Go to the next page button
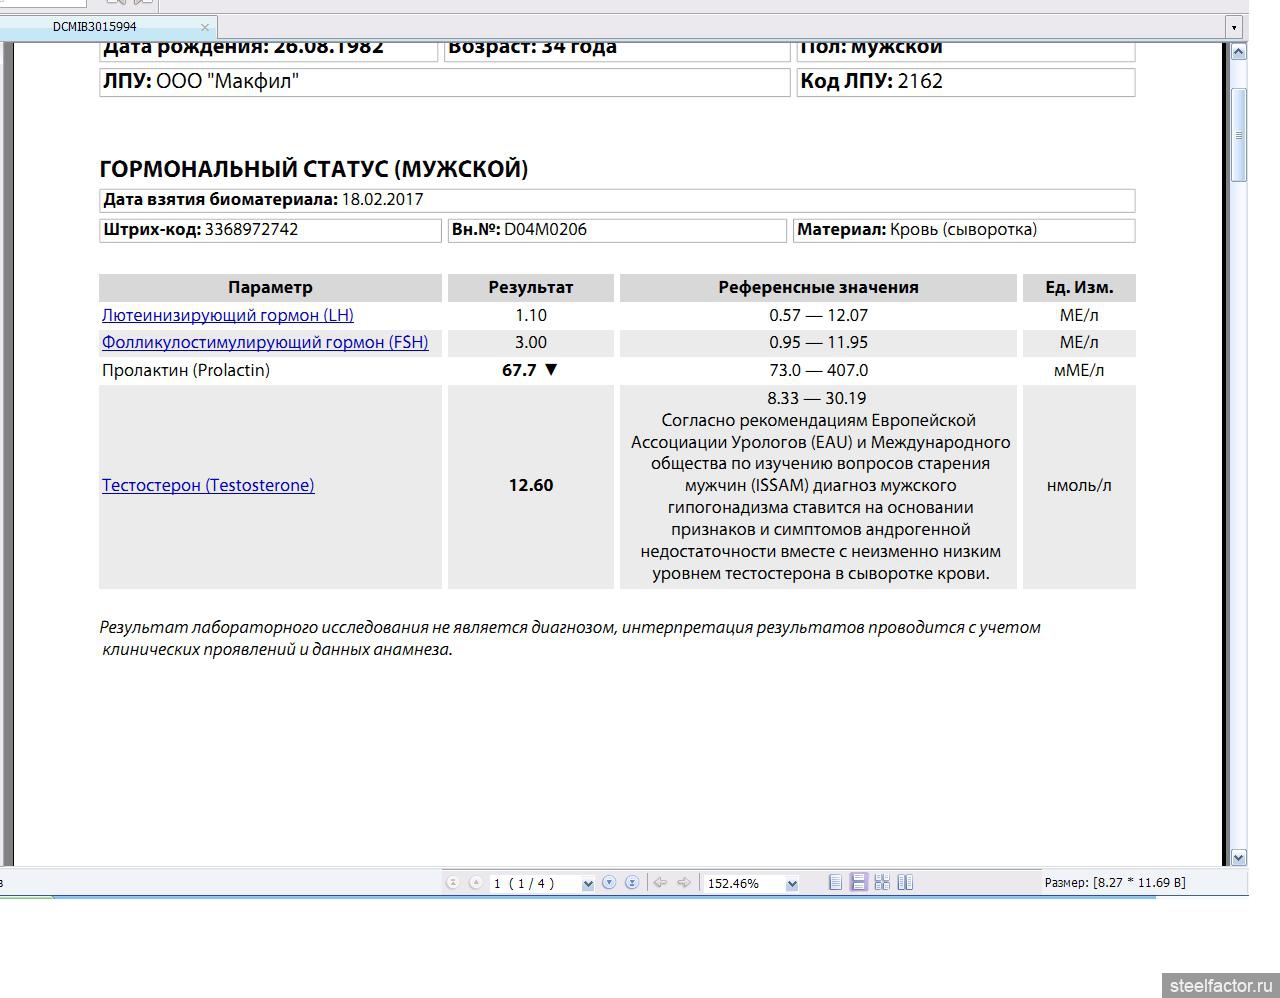 click(609, 882)
